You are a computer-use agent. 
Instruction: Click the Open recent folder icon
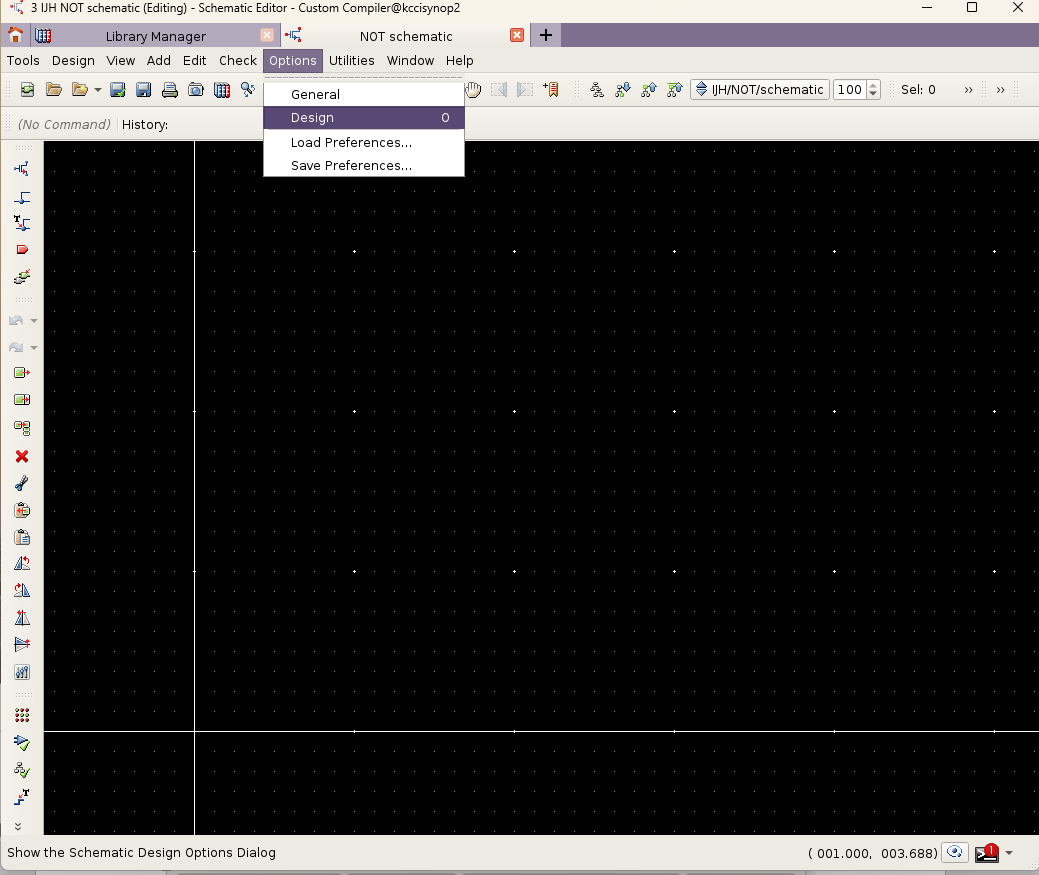click(80, 89)
